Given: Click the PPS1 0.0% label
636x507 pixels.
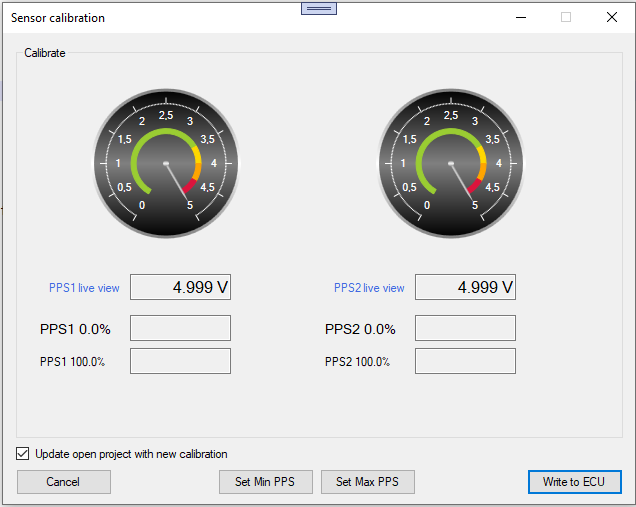Looking at the screenshot, I should [75, 329].
